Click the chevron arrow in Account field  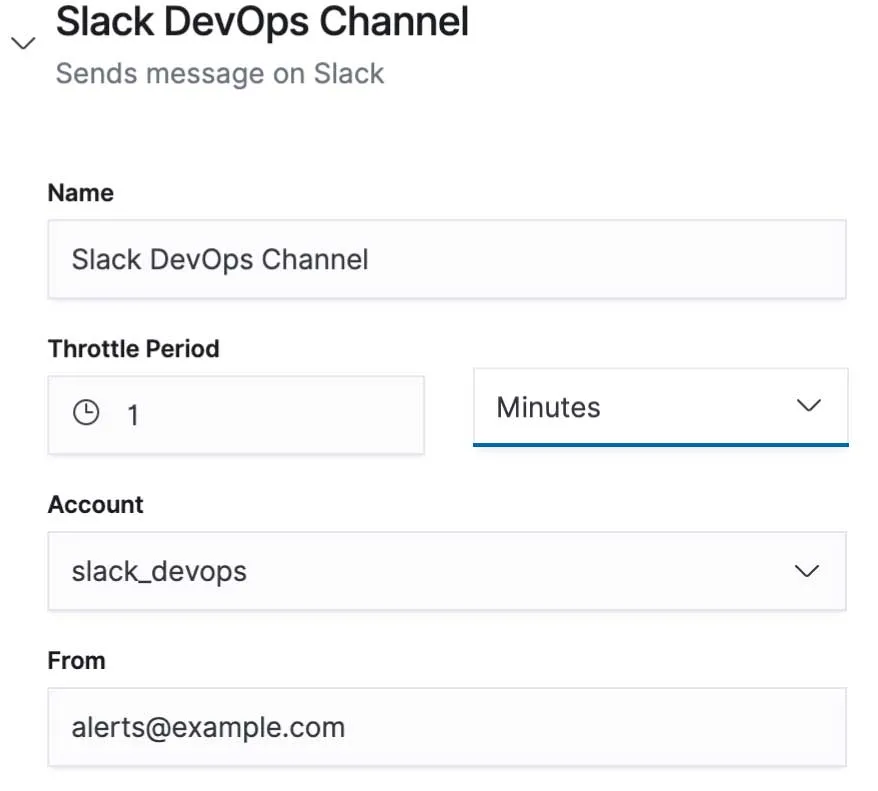(x=806, y=571)
